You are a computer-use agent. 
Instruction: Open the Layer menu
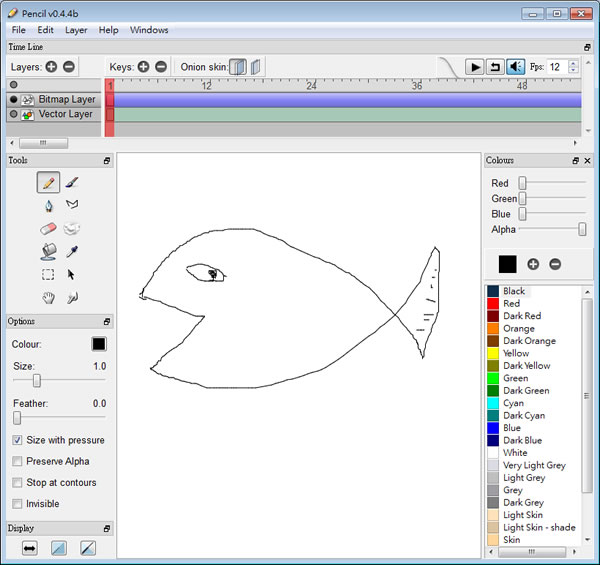tap(76, 30)
